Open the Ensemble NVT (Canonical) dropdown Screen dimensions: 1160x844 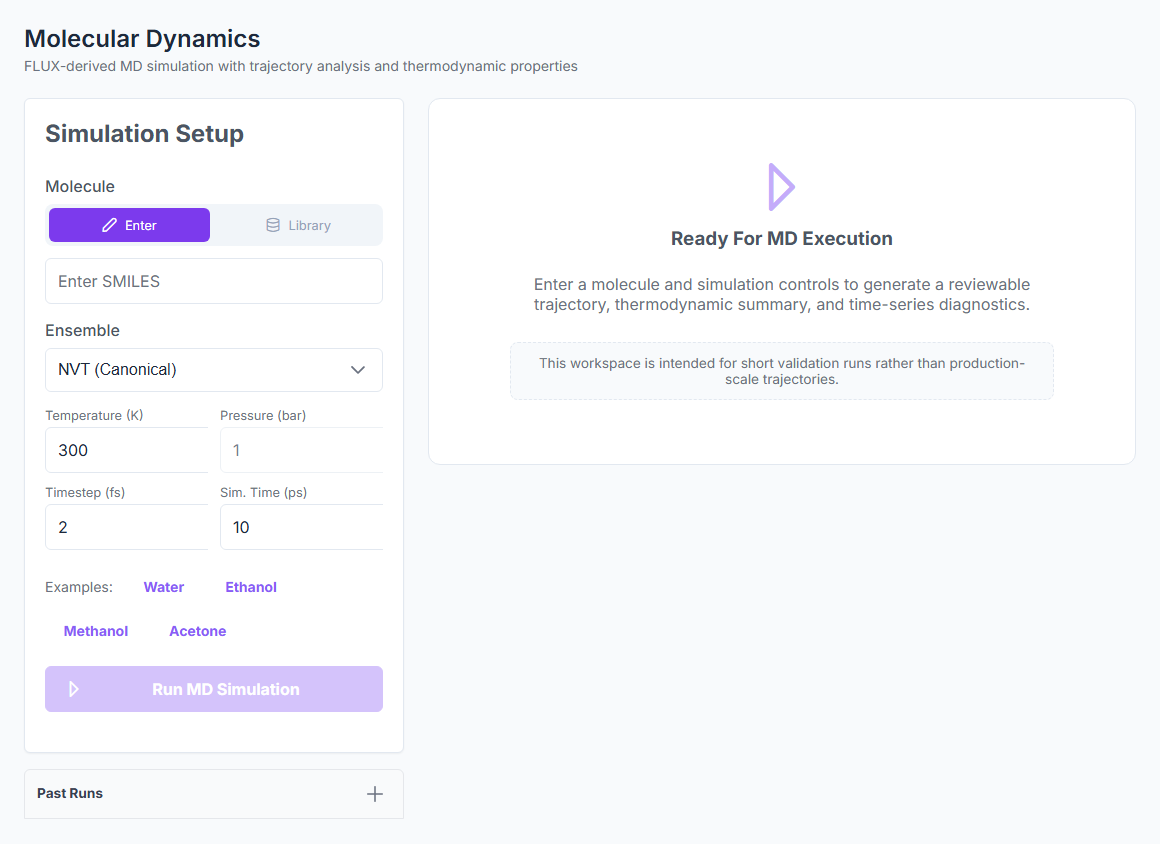click(x=214, y=370)
